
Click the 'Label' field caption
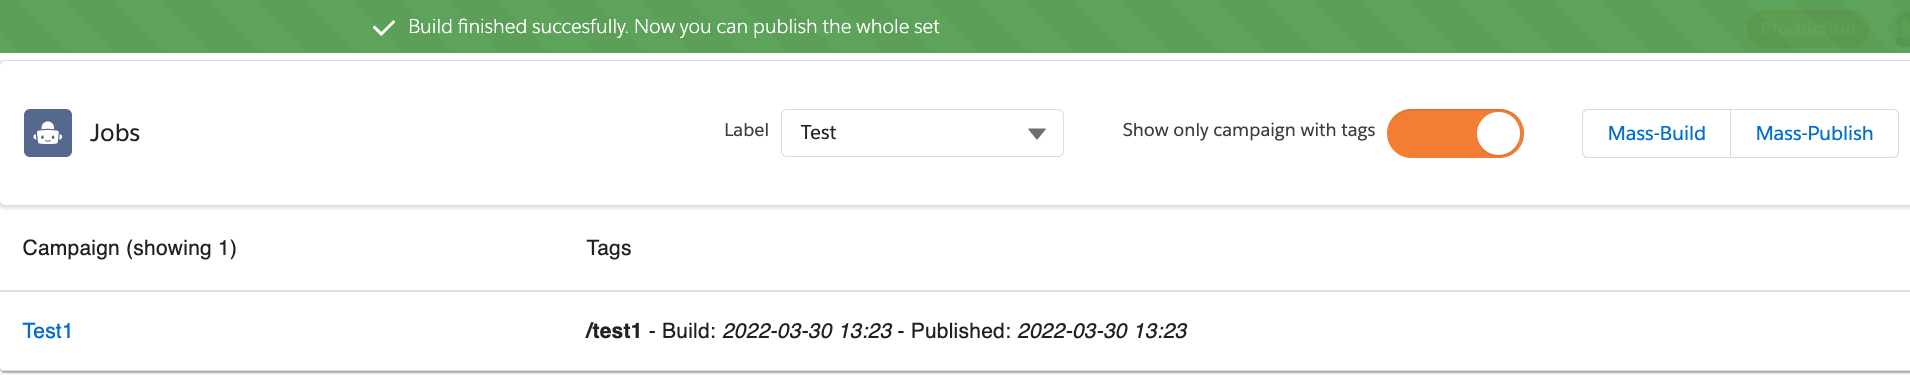point(746,130)
